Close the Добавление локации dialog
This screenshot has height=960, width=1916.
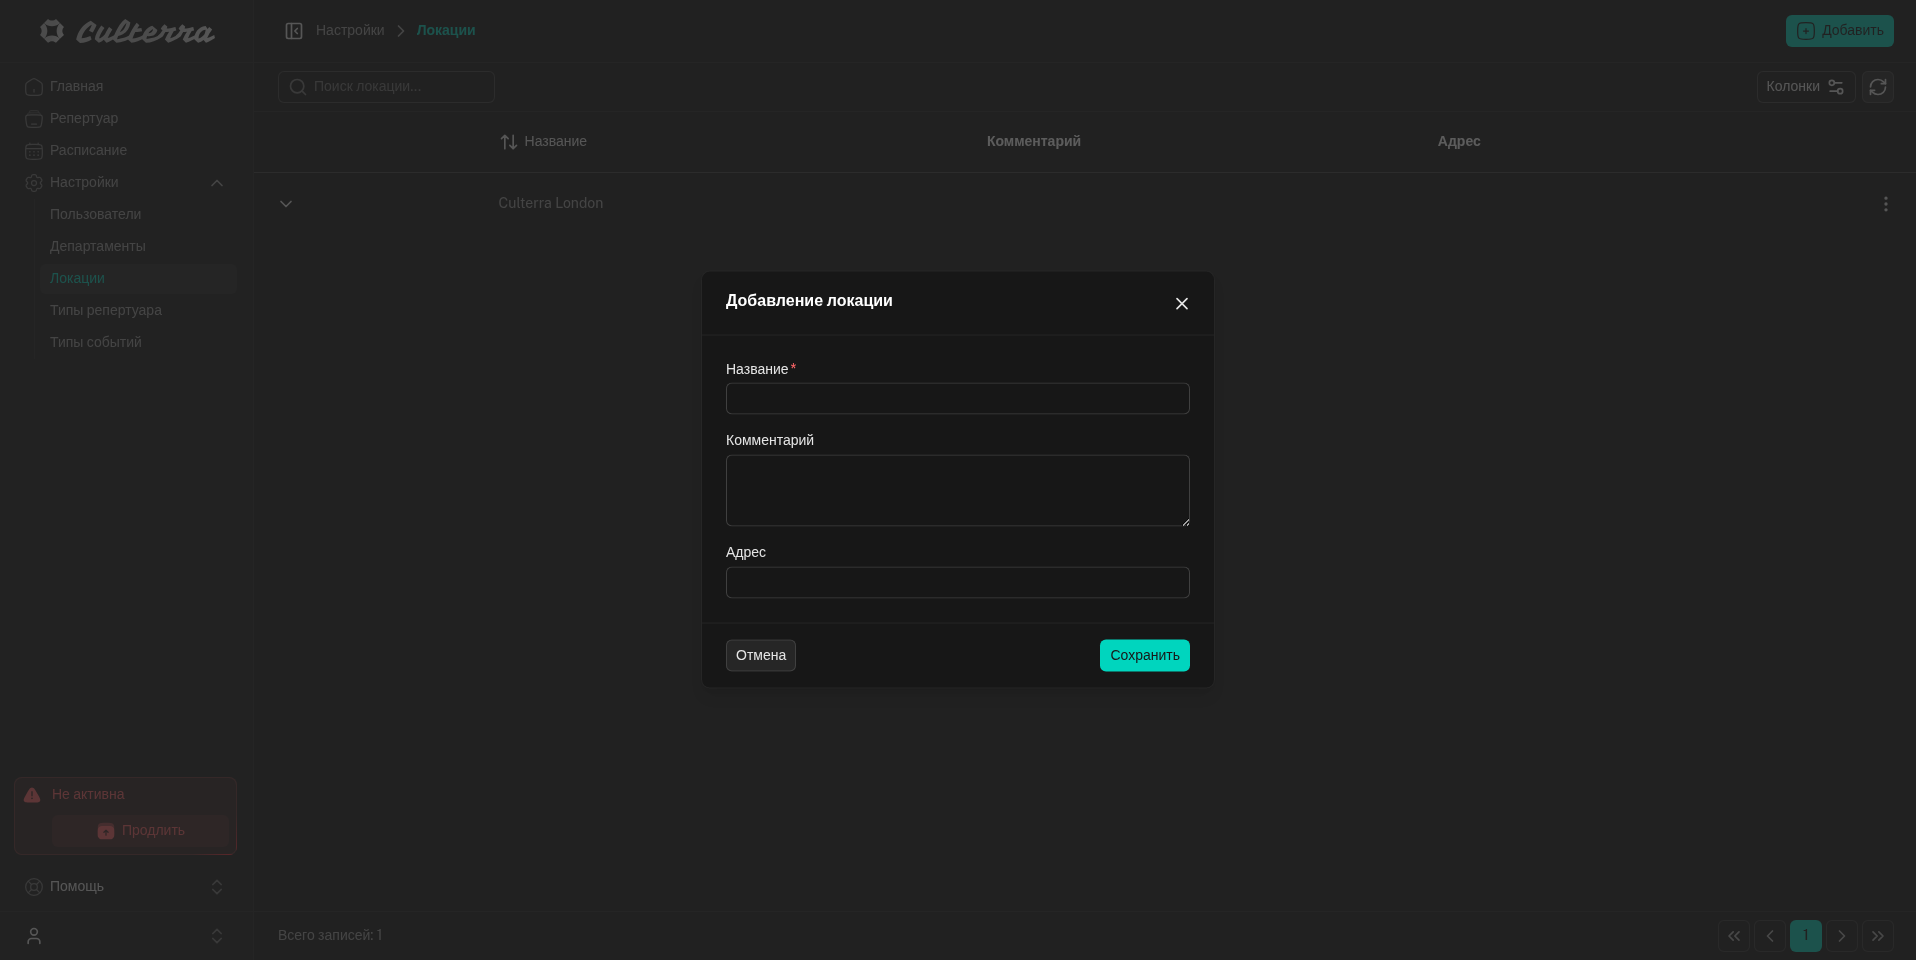point(1181,304)
